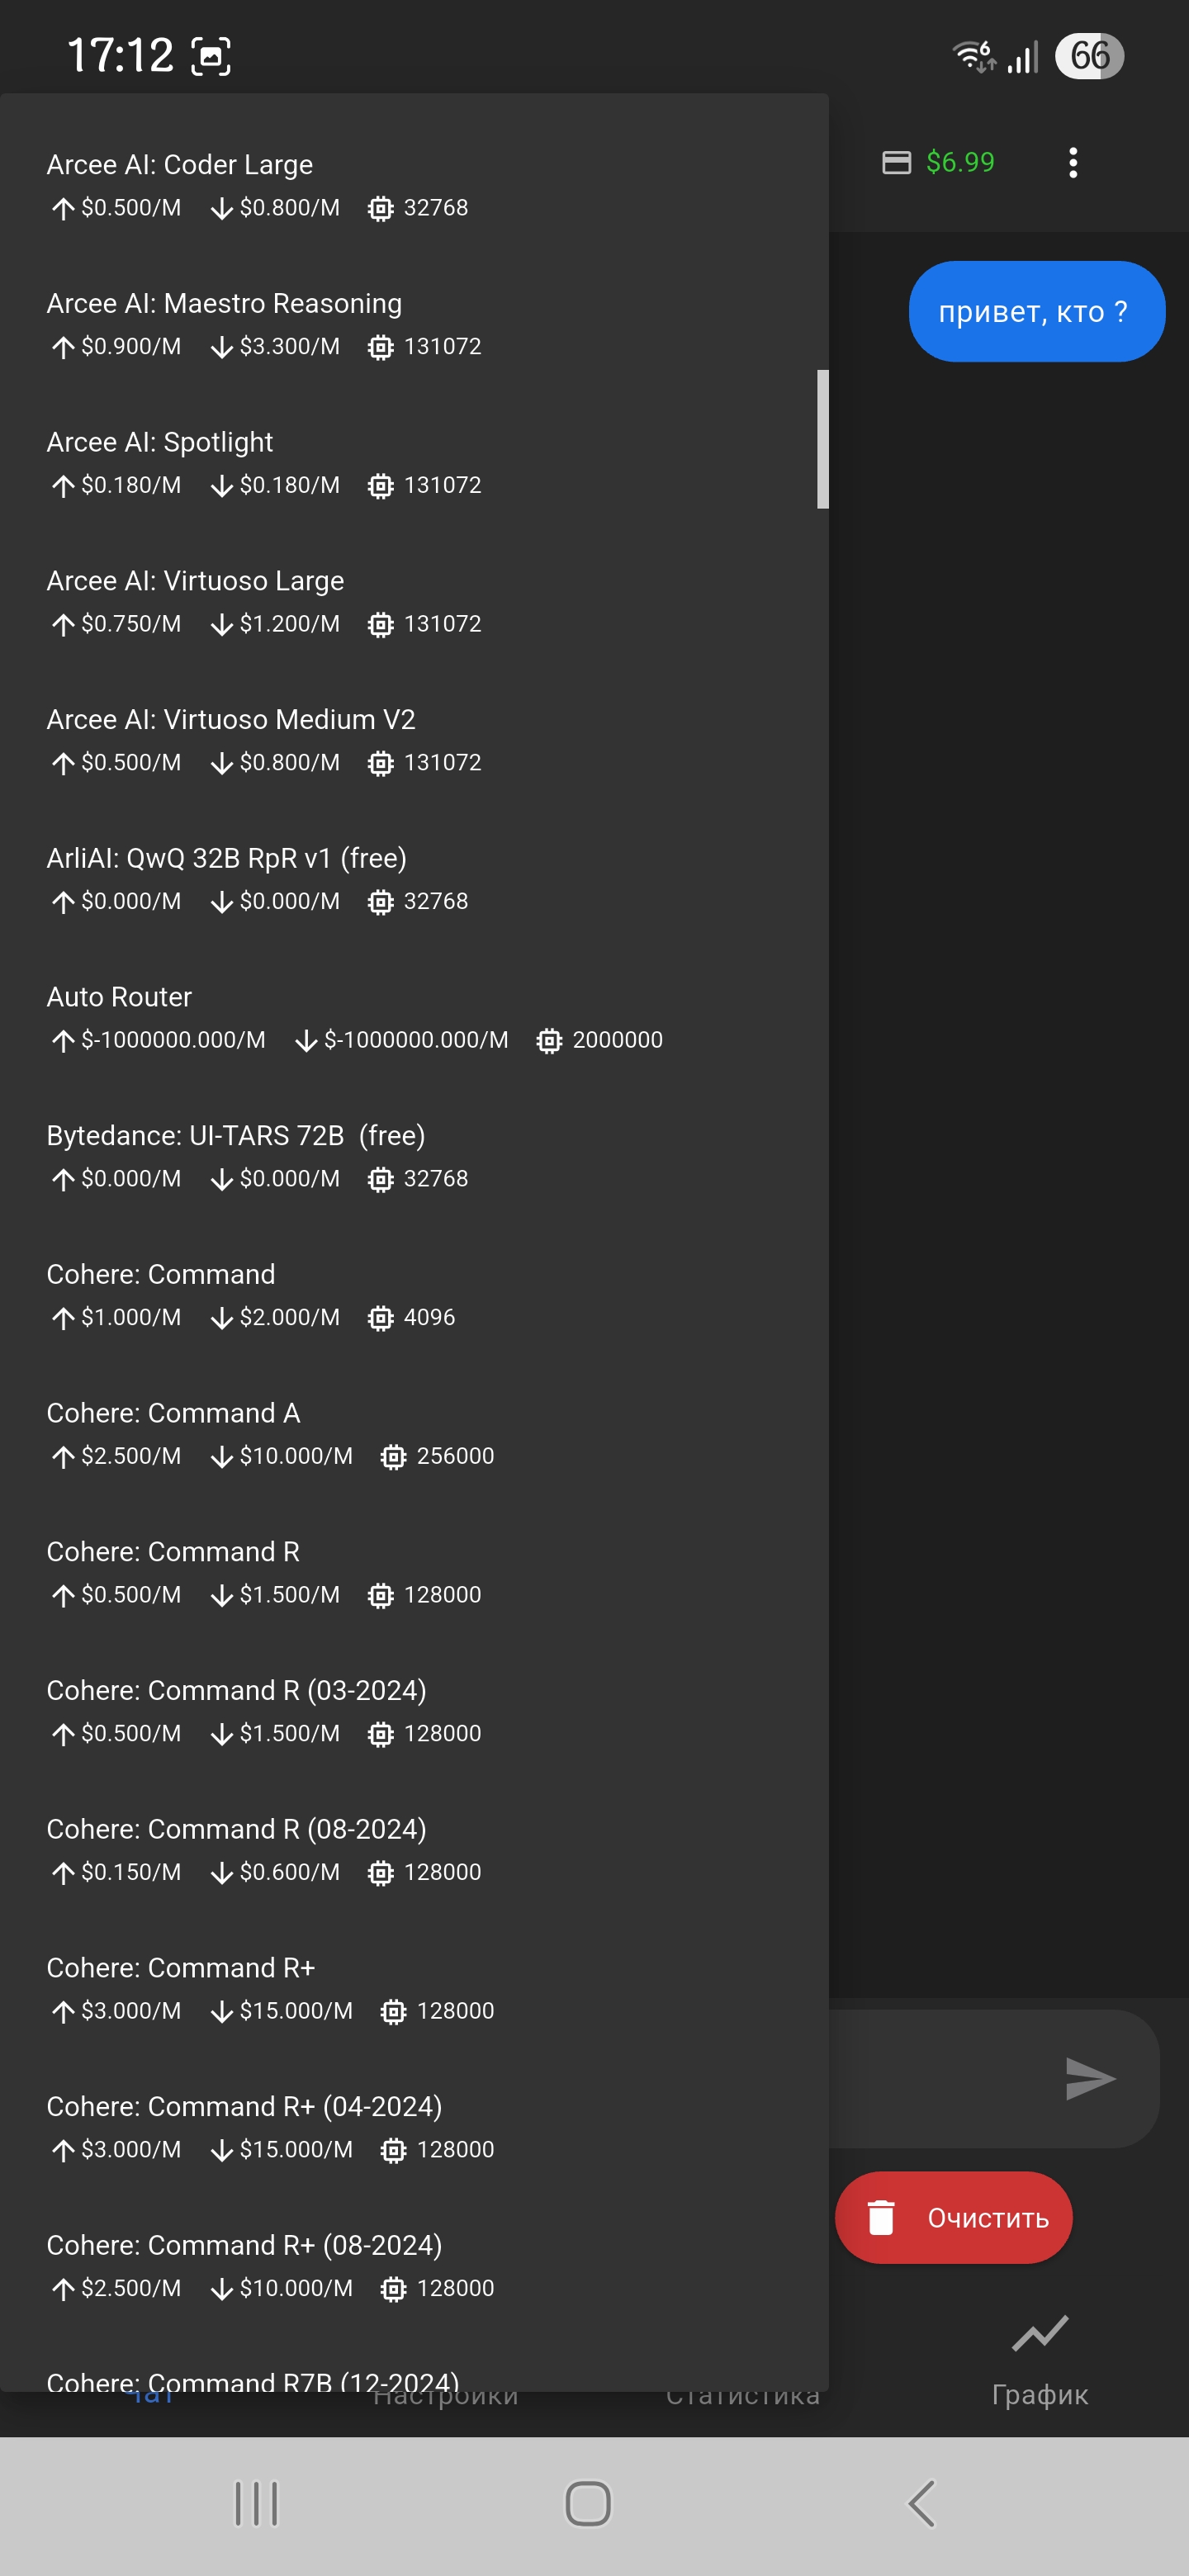Tap the привет, кто ? message bubble

coord(1036,312)
